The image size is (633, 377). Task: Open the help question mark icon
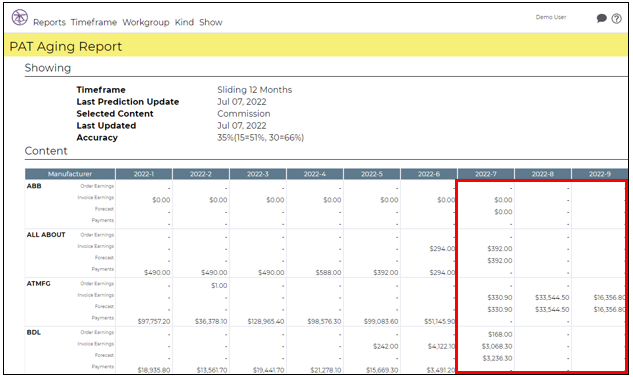click(616, 18)
